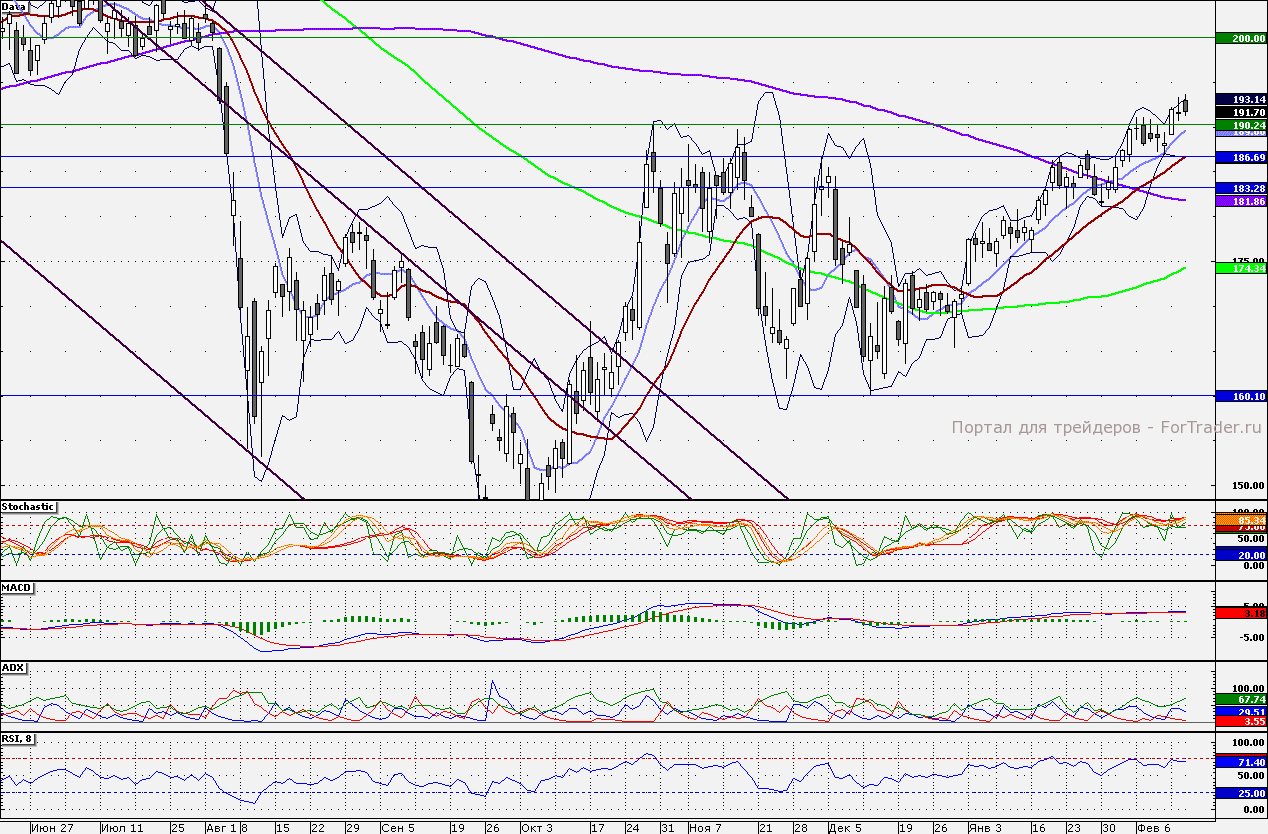This screenshot has width=1268, height=834.
Task: Click the bright green 174.34 moving average tag
Action: point(1241,268)
